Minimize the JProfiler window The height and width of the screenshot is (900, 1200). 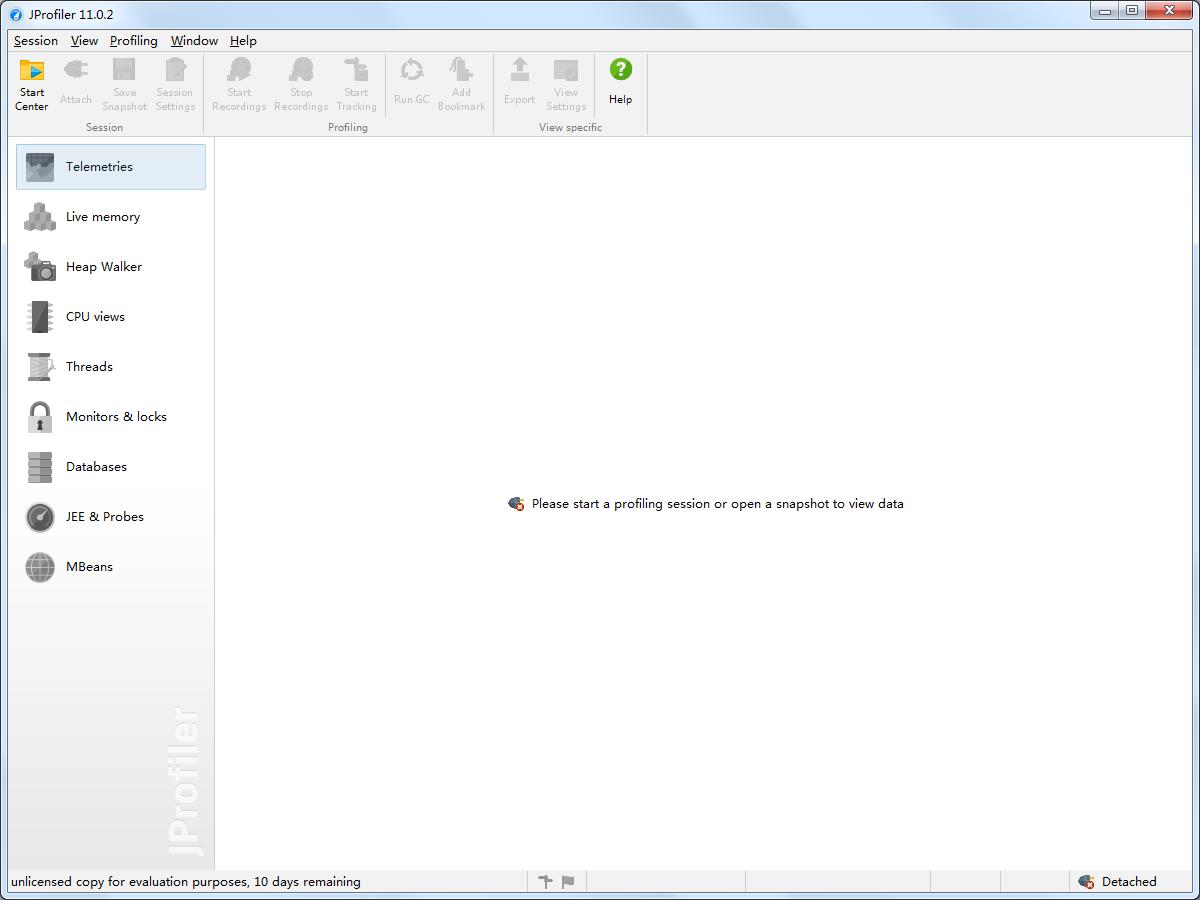[x=1104, y=11]
